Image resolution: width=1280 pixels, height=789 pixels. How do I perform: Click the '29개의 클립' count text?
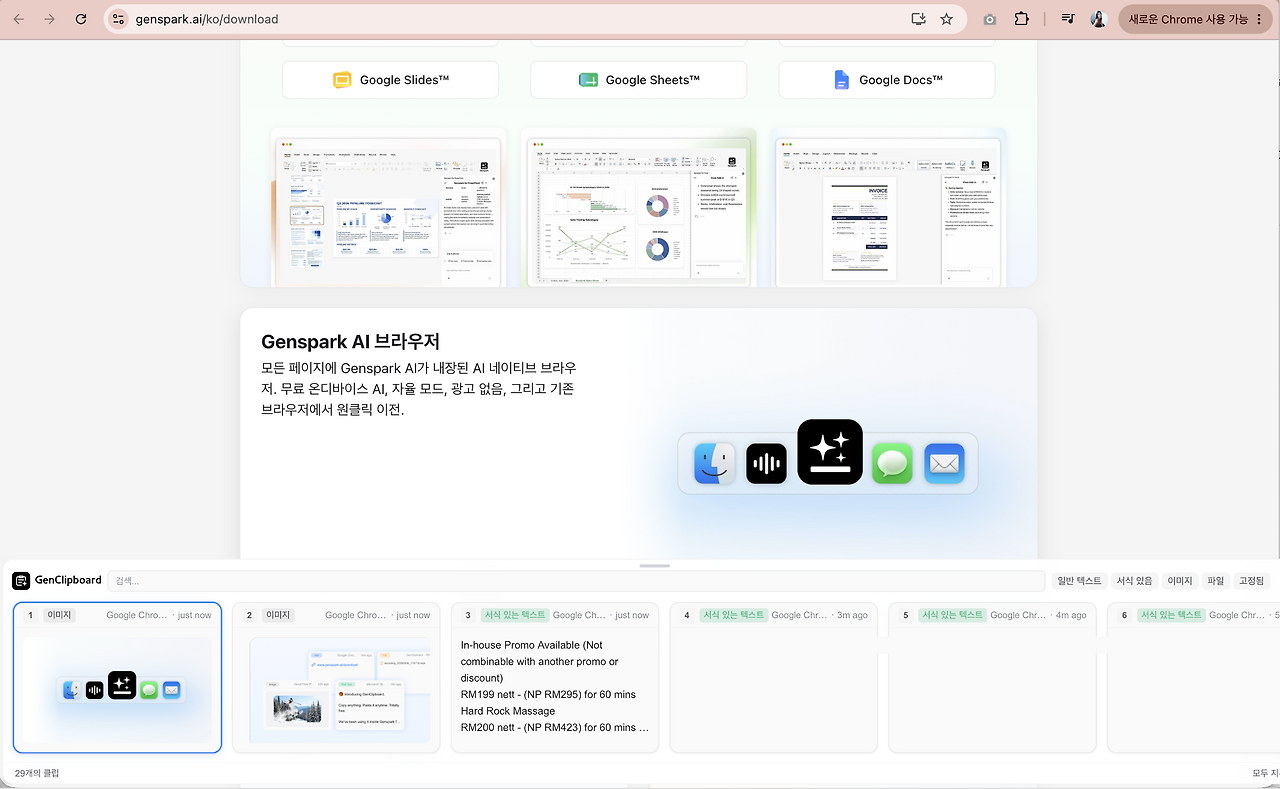[x=37, y=773]
